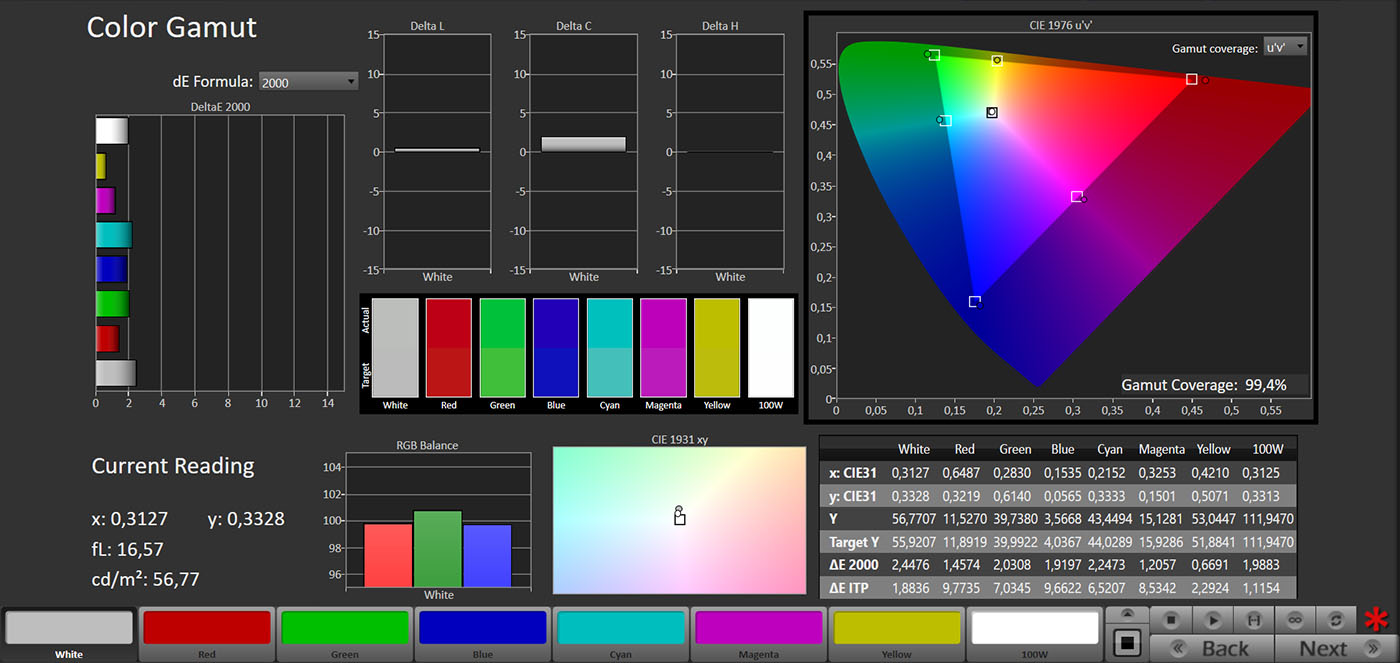Expand the panel with the up arrow

tap(1127, 614)
